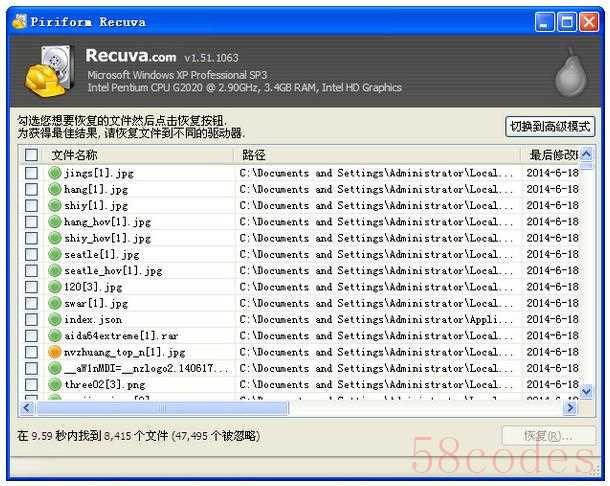The image size is (610, 486).
Task: Select the file name seatle_hov[1].jpg
Action: click(x=113, y=270)
